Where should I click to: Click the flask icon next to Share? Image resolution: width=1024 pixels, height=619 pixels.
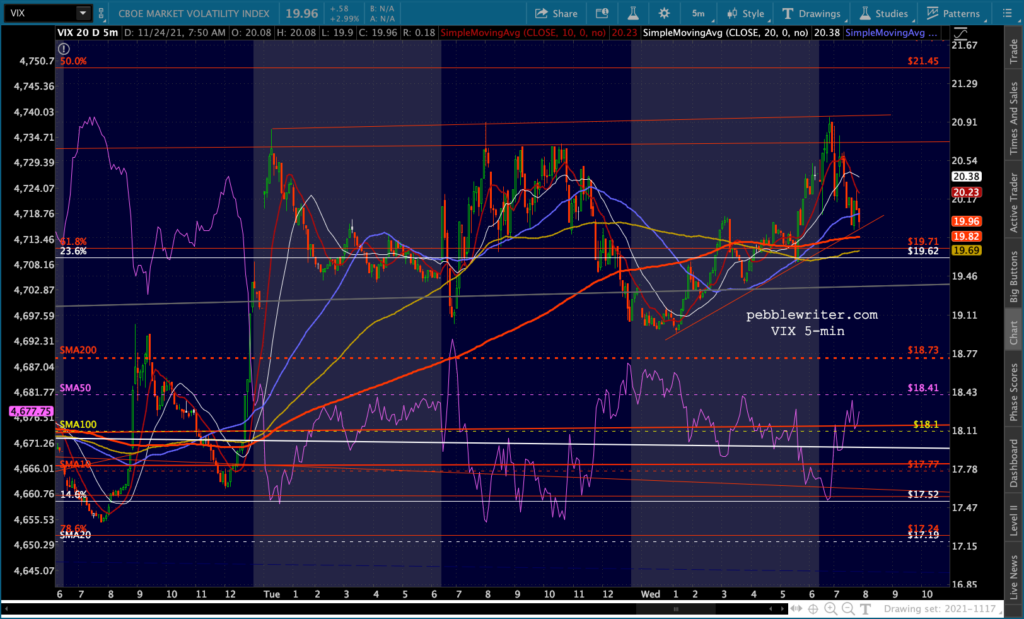(633, 13)
